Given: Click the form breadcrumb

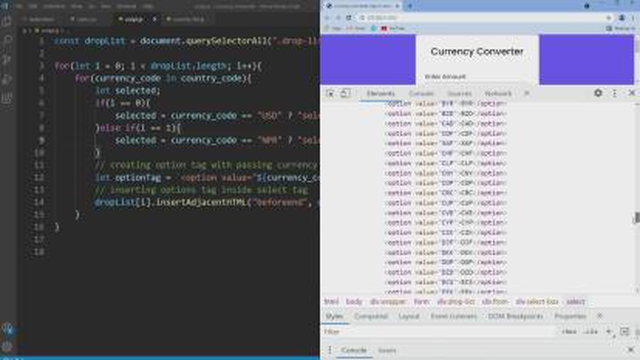Looking at the screenshot, I should point(422,302).
